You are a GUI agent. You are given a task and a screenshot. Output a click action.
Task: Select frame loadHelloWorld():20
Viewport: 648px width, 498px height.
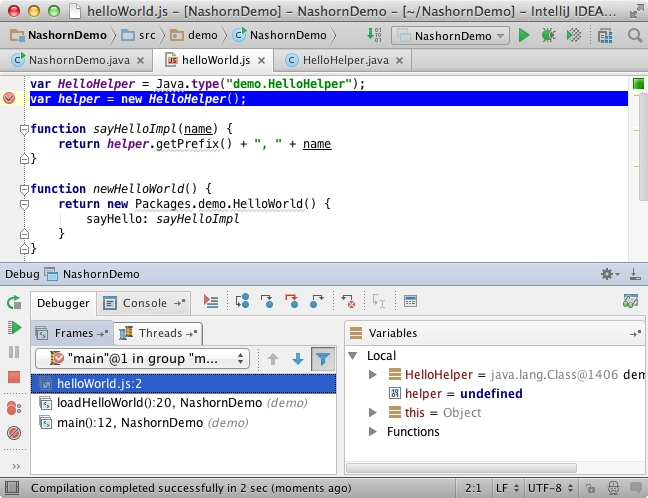[x=183, y=403]
